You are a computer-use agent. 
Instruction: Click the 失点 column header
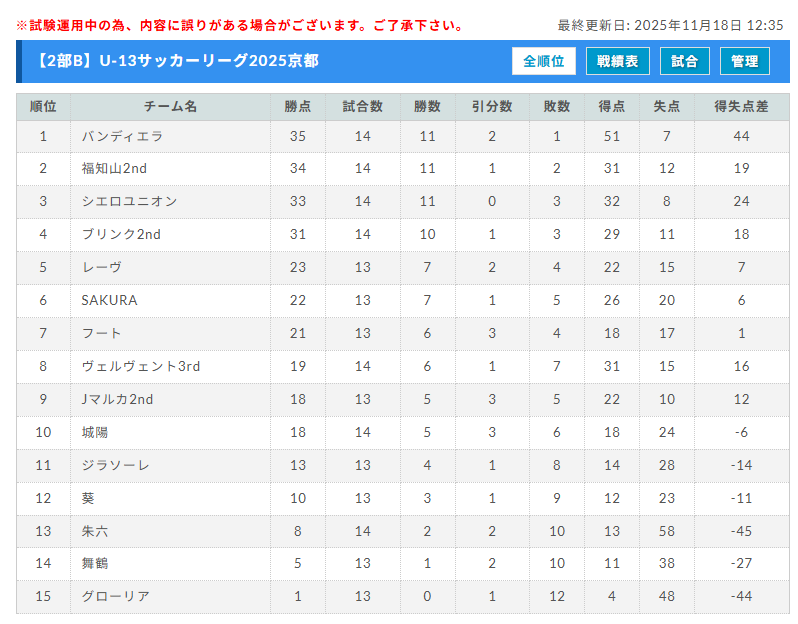pyautogui.click(x=667, y=107)
